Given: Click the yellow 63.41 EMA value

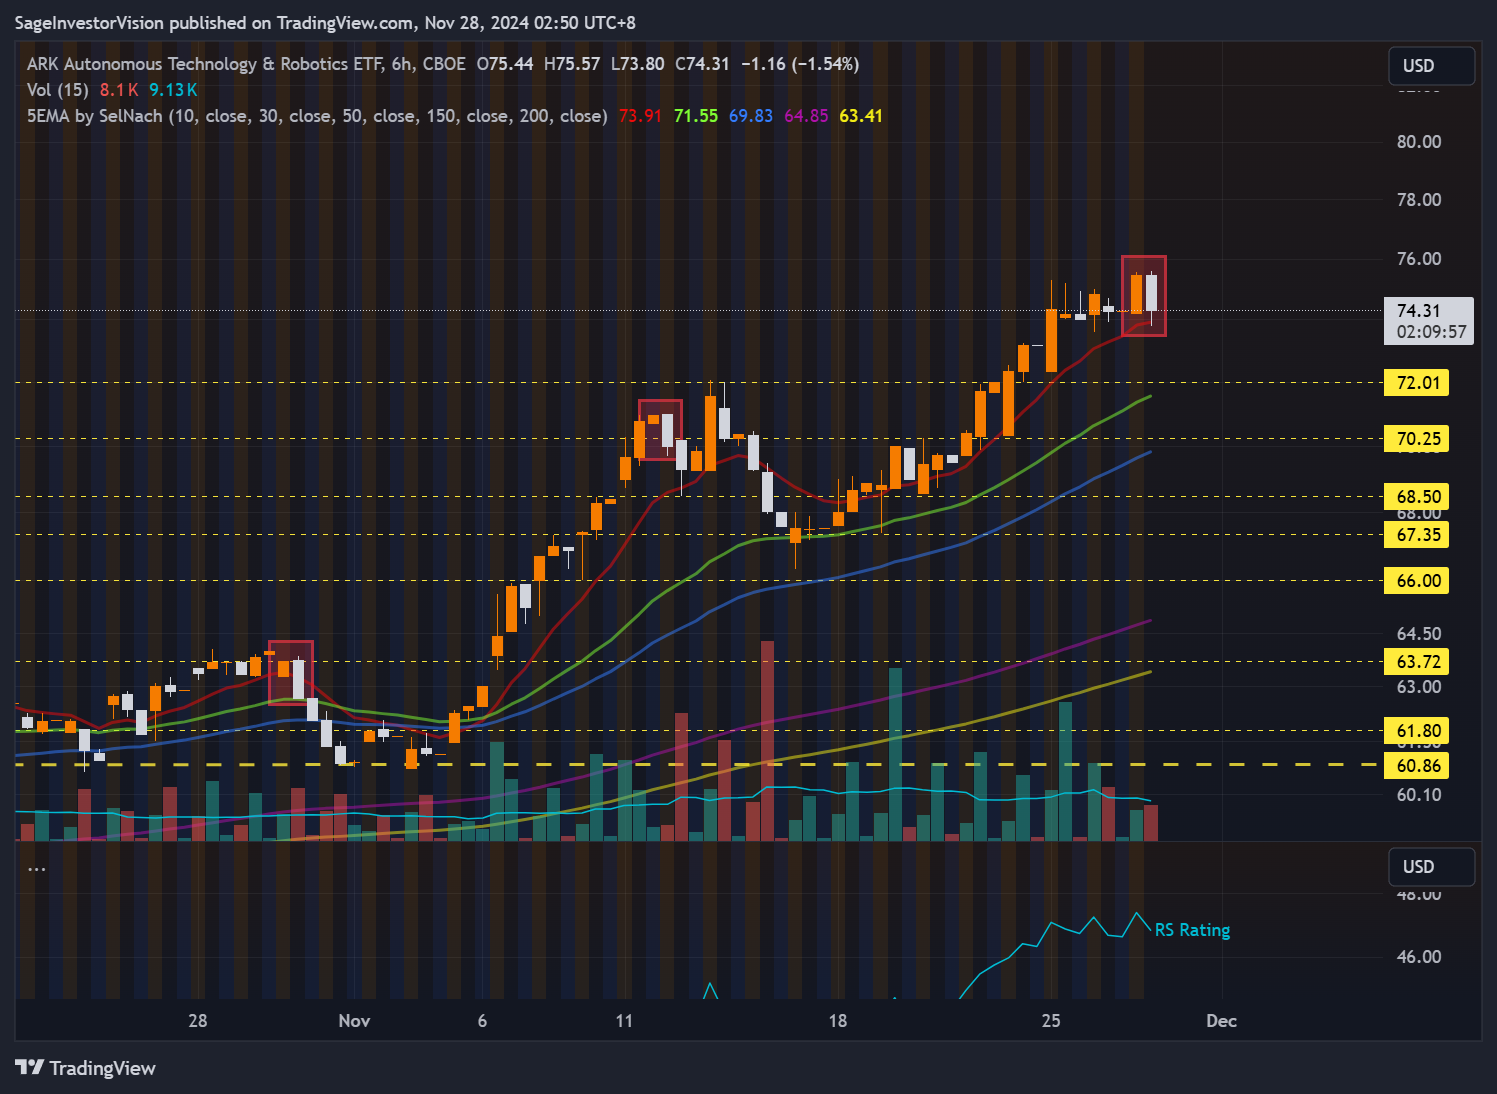Looking at the screenshot, I should [861, 116].
